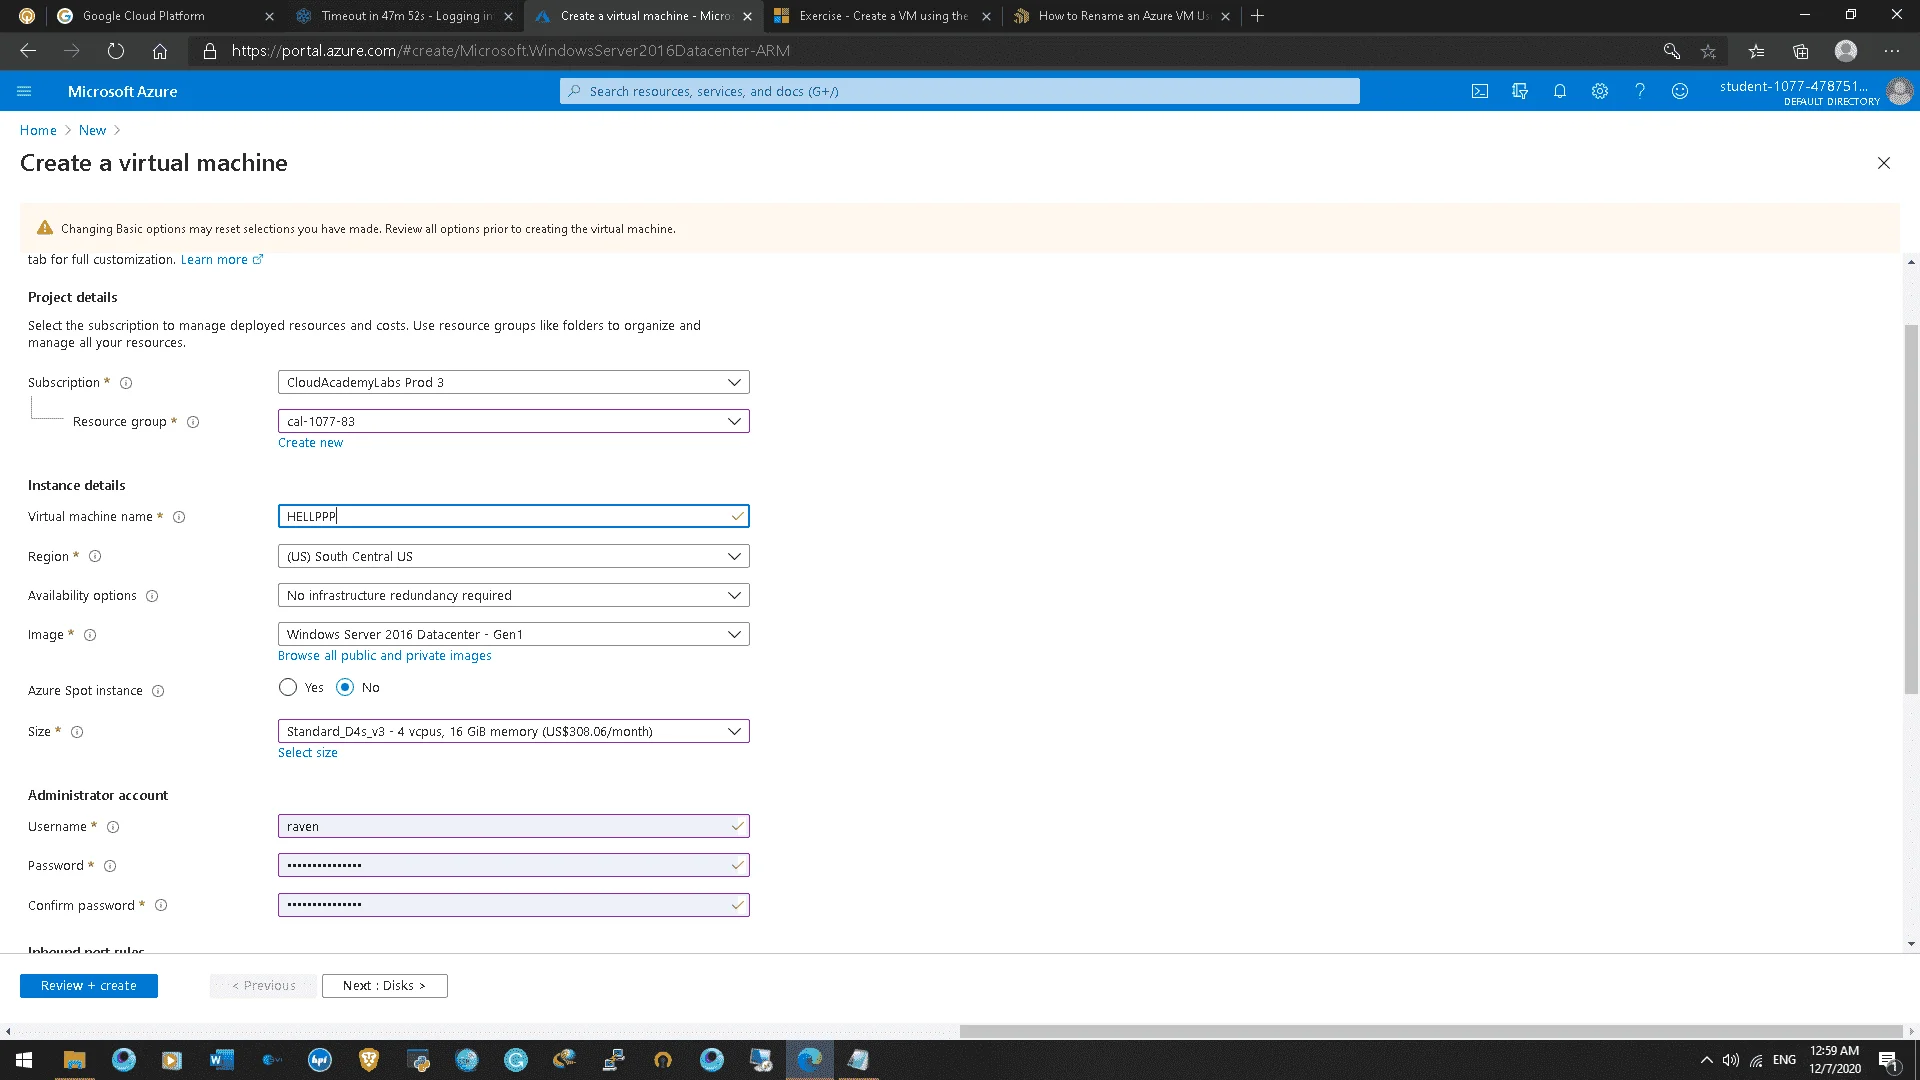Switch to How to Rename an Azure VM tab
The height and width of the screenshot is (1080, 1920).
click(x=1122, y=16)
